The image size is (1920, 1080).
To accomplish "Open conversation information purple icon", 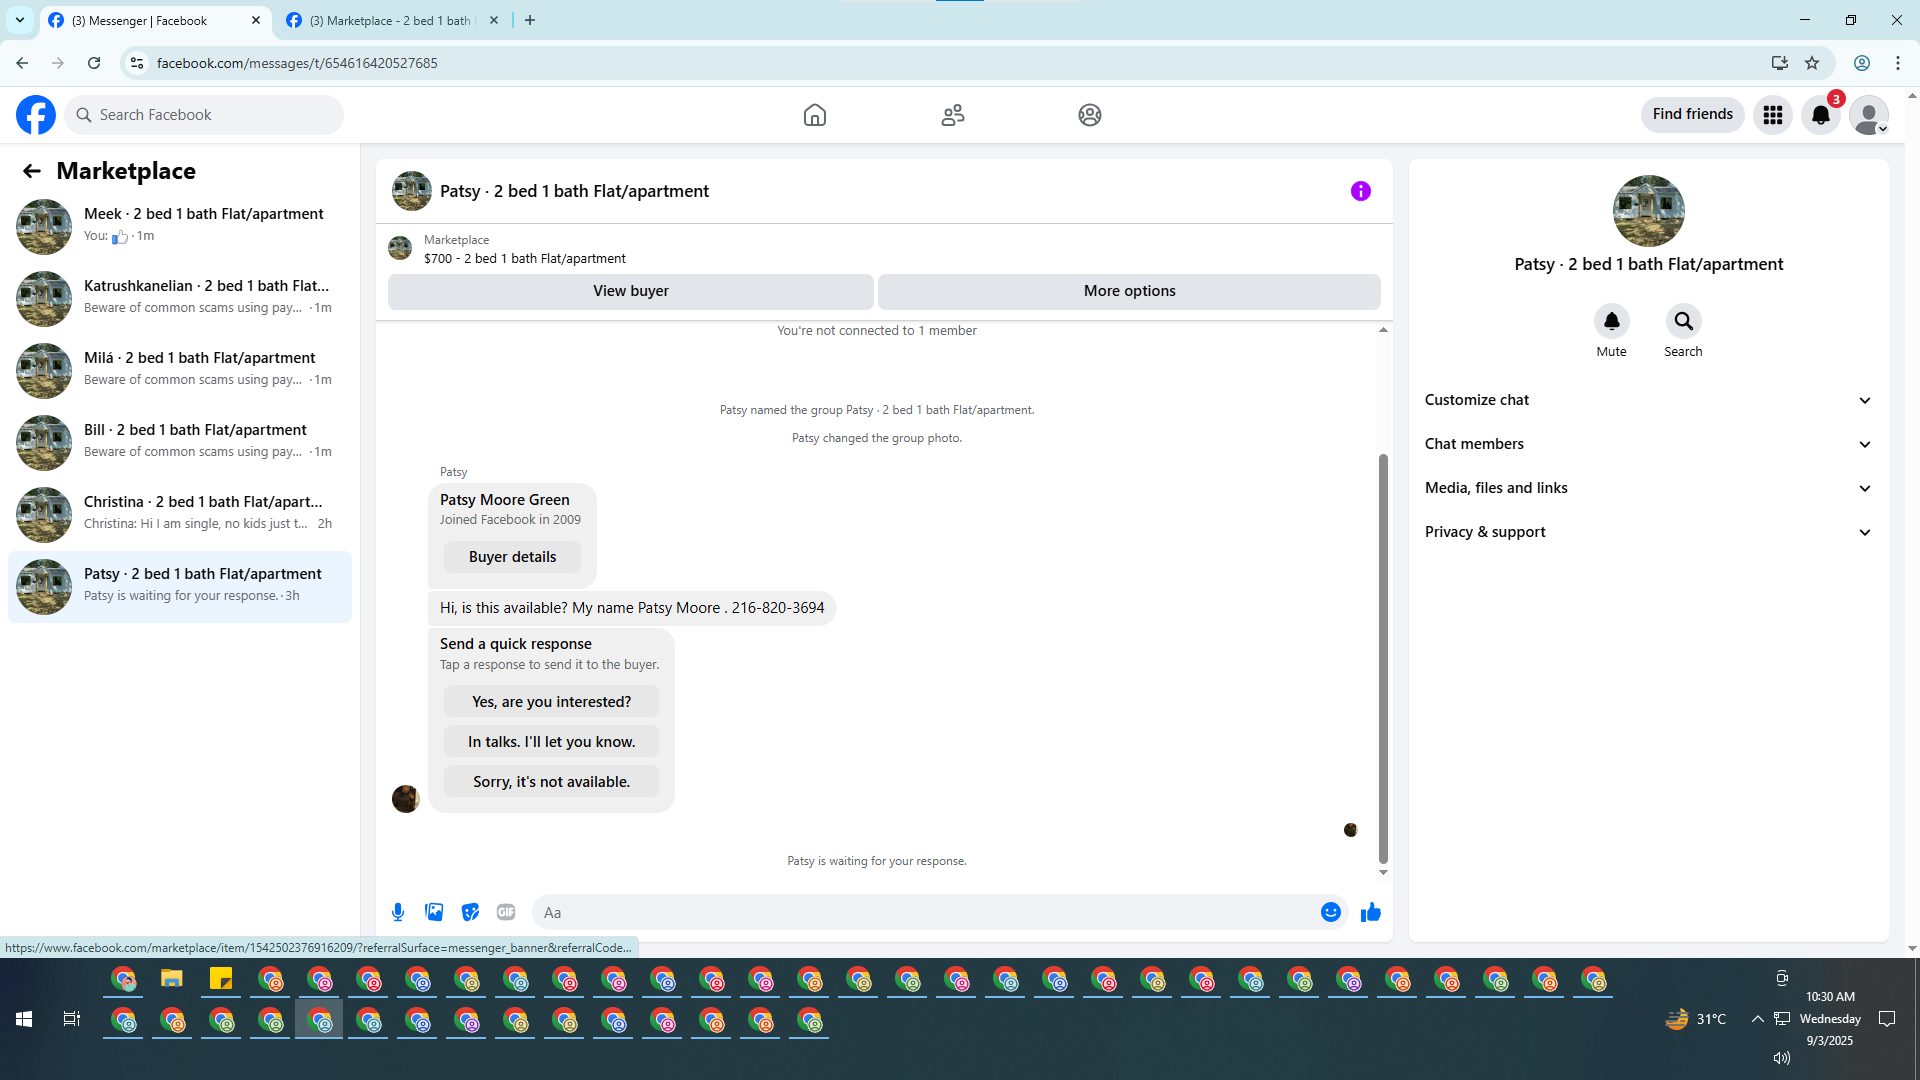I will point(1361,191).
